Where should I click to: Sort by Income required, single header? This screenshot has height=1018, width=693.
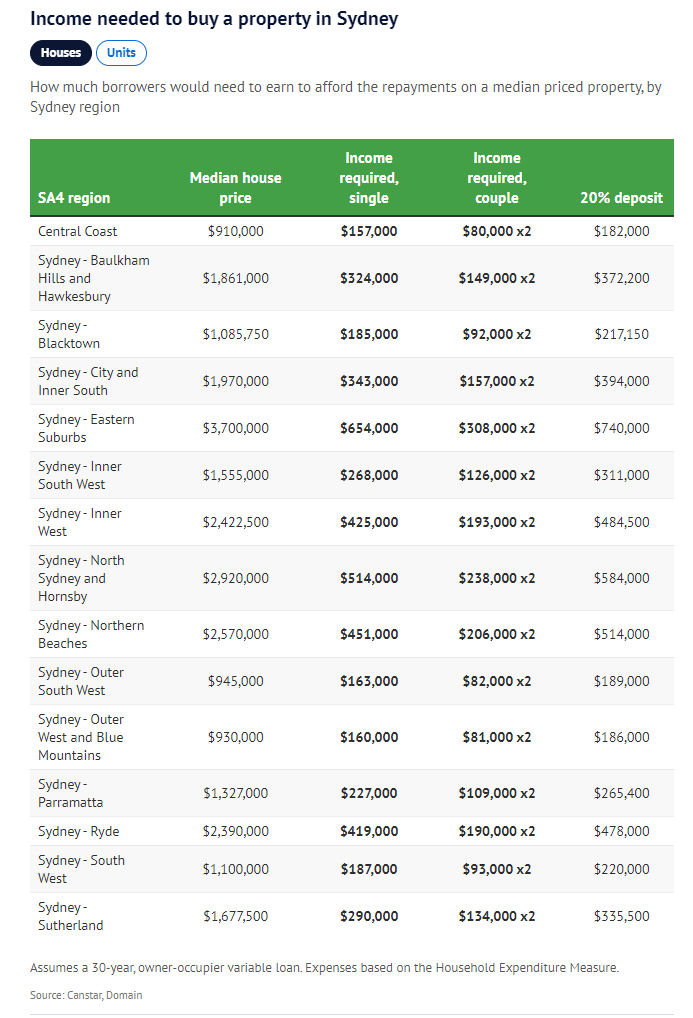pos(368,178)
